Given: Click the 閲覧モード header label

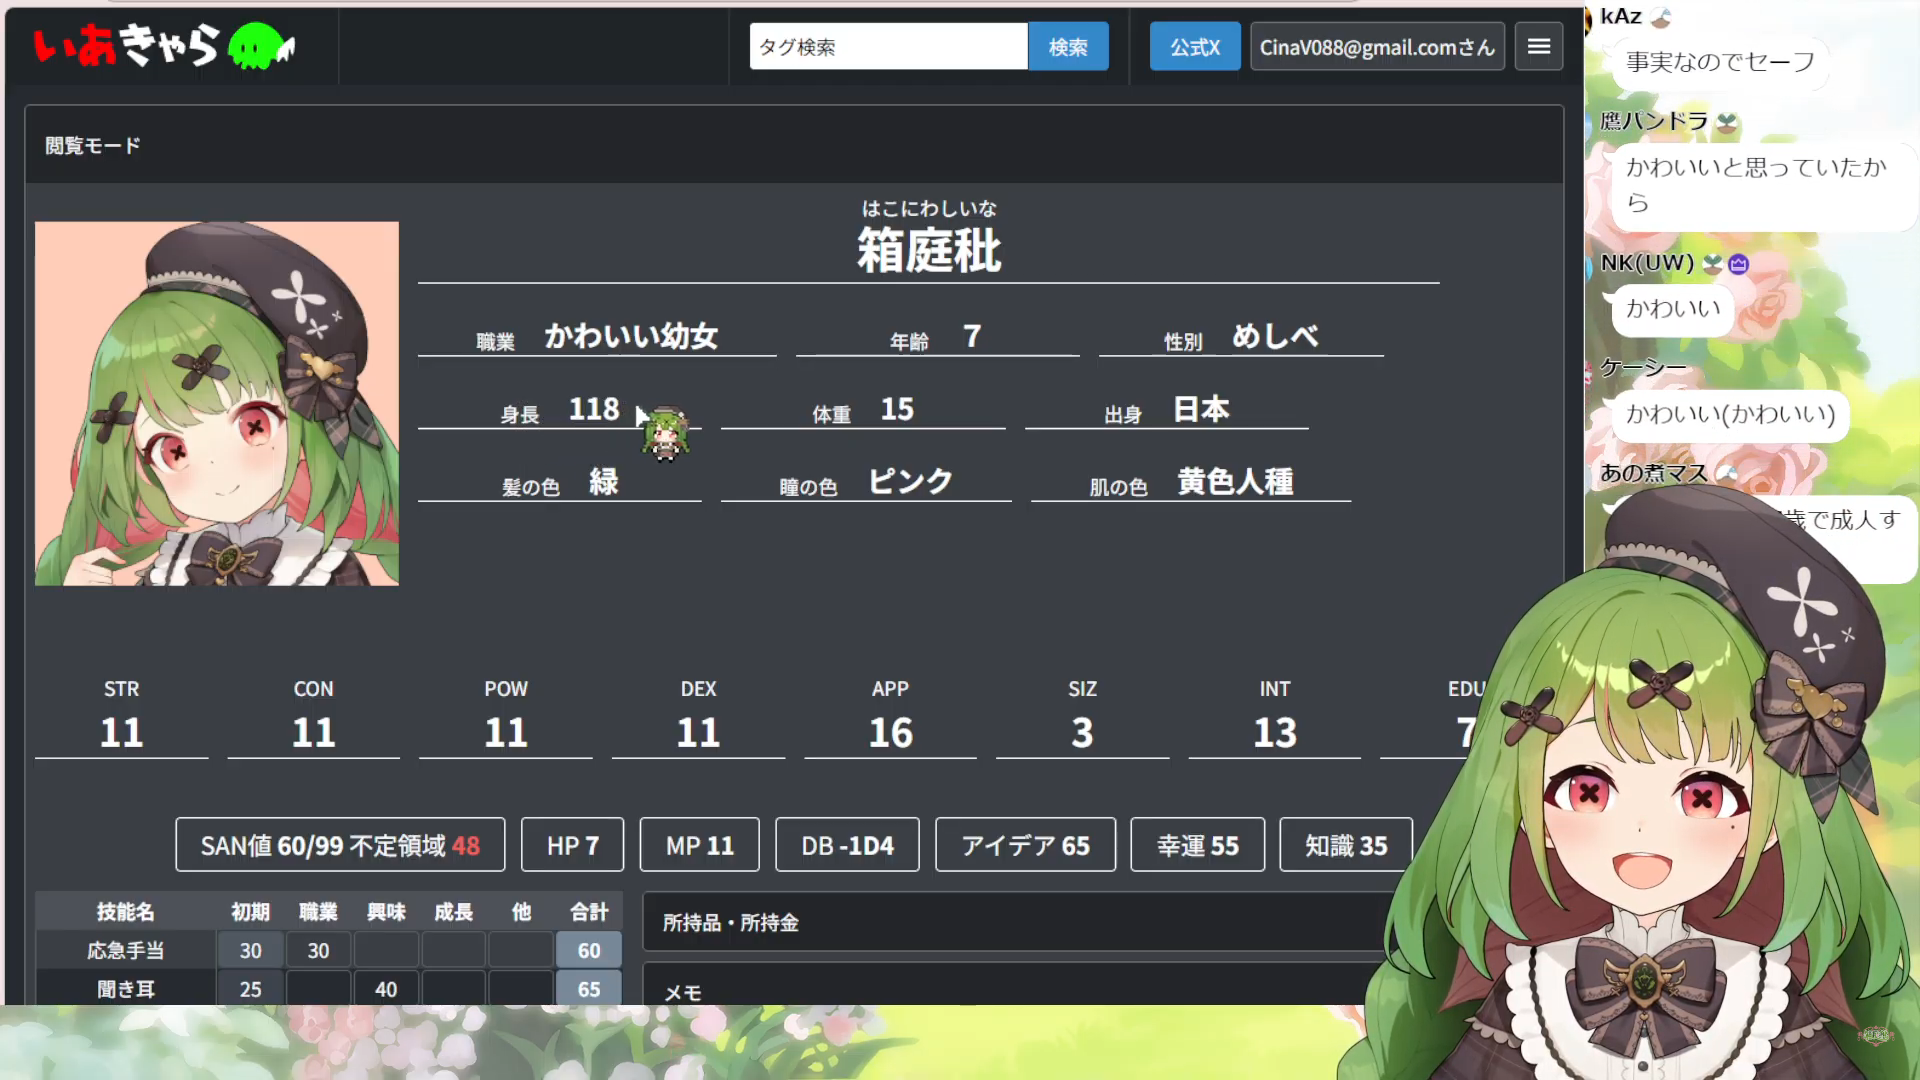Looking at the screenshot, I should 93,146.
